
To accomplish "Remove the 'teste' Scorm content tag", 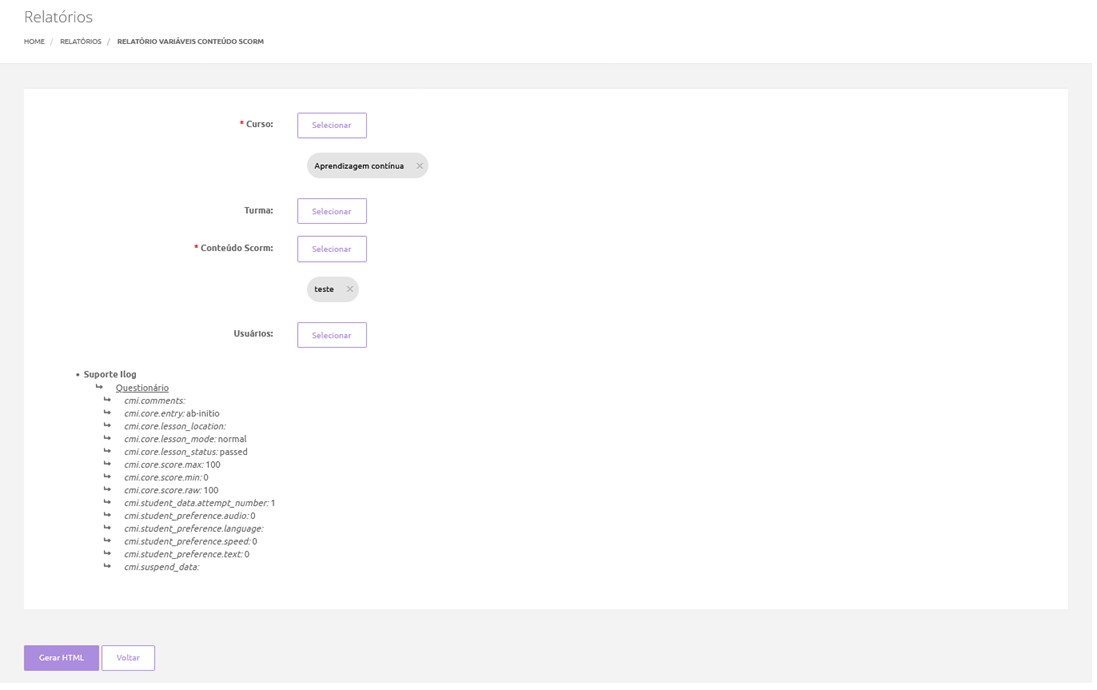I will point(350,289).
